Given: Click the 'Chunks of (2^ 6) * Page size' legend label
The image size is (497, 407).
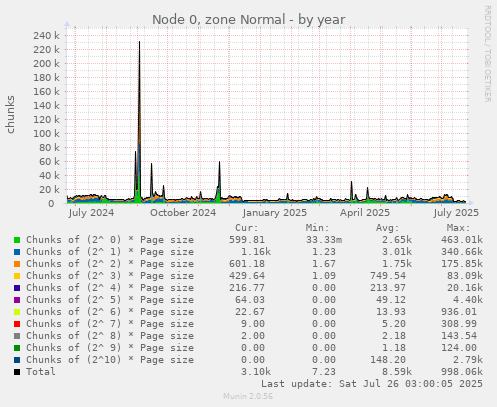Looking at the screenshot, I should click(x=110, y=312).
